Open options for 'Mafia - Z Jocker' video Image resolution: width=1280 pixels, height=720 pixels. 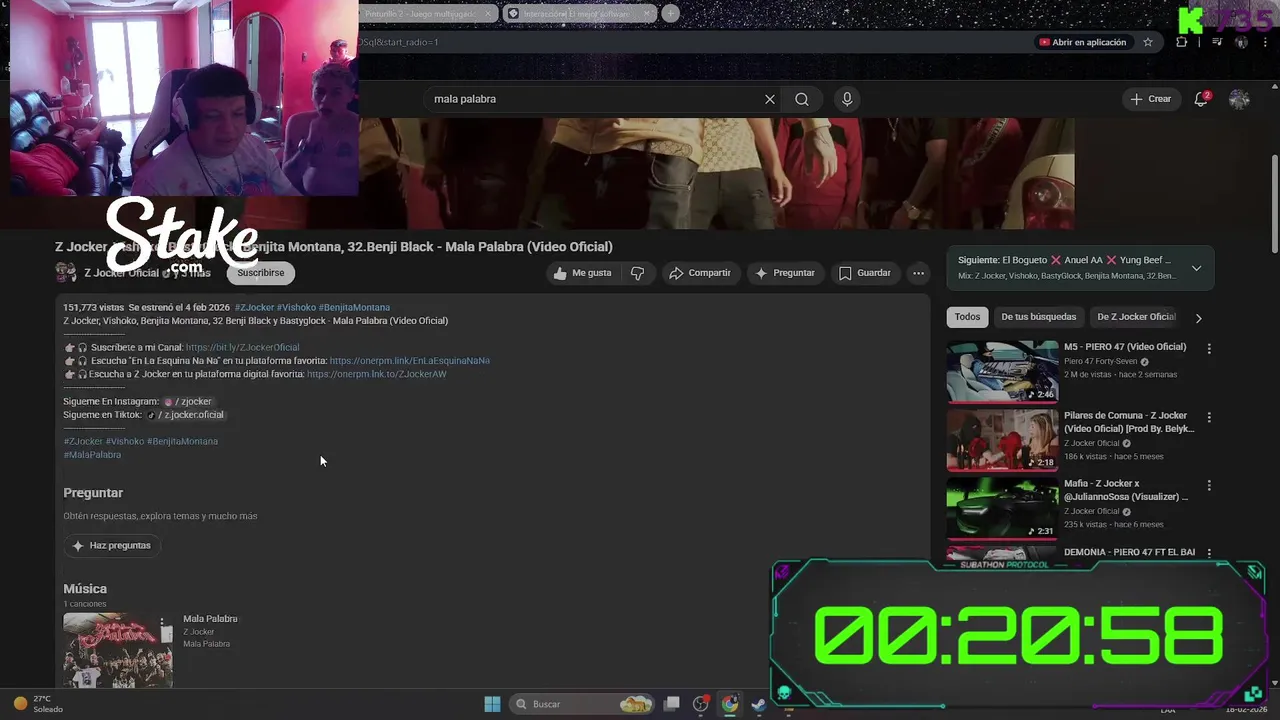coord(1209,485)
